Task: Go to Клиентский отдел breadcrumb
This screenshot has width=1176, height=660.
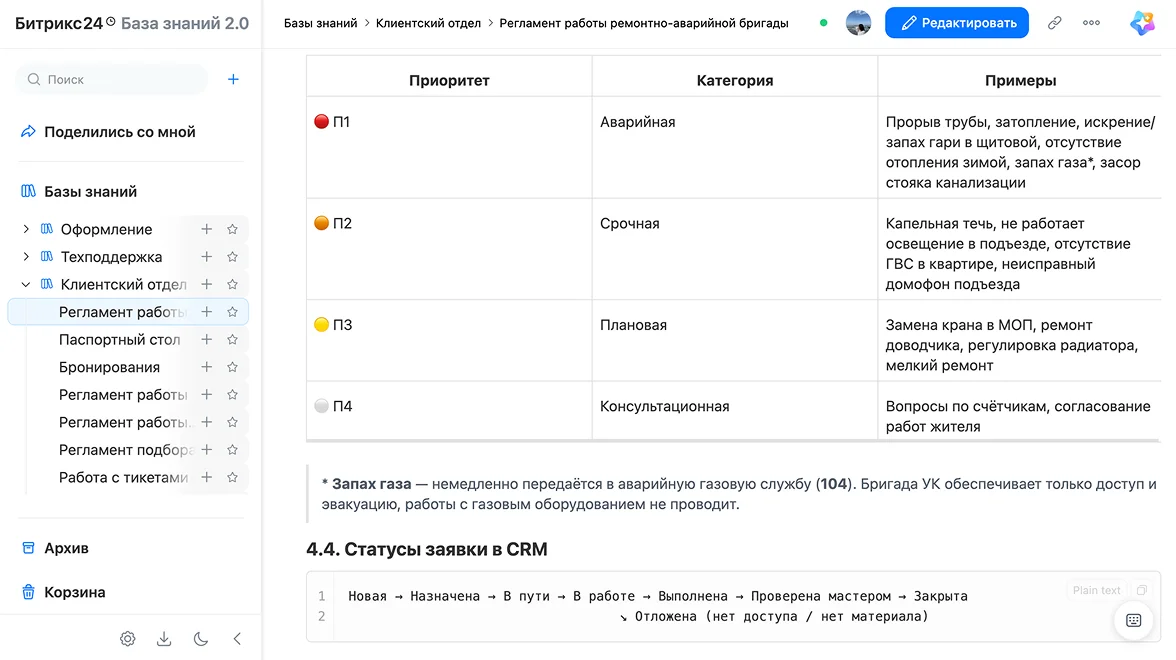Action: pos(428,23)
